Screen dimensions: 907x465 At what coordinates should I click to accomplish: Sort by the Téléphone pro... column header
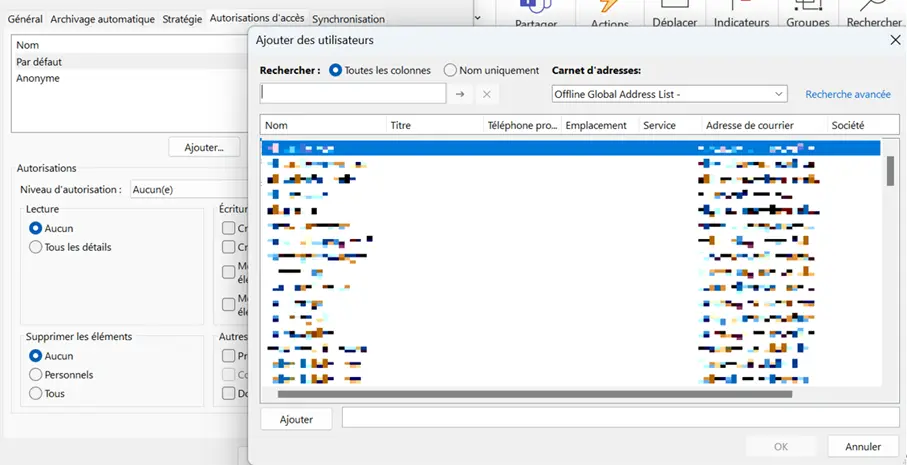pyautogui.click(x=522, y=125)
